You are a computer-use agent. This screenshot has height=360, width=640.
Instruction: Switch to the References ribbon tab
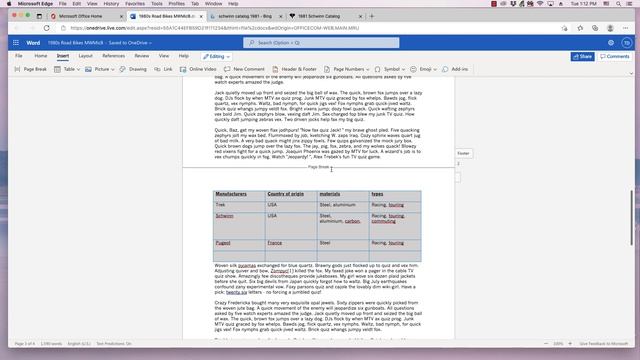113,56
